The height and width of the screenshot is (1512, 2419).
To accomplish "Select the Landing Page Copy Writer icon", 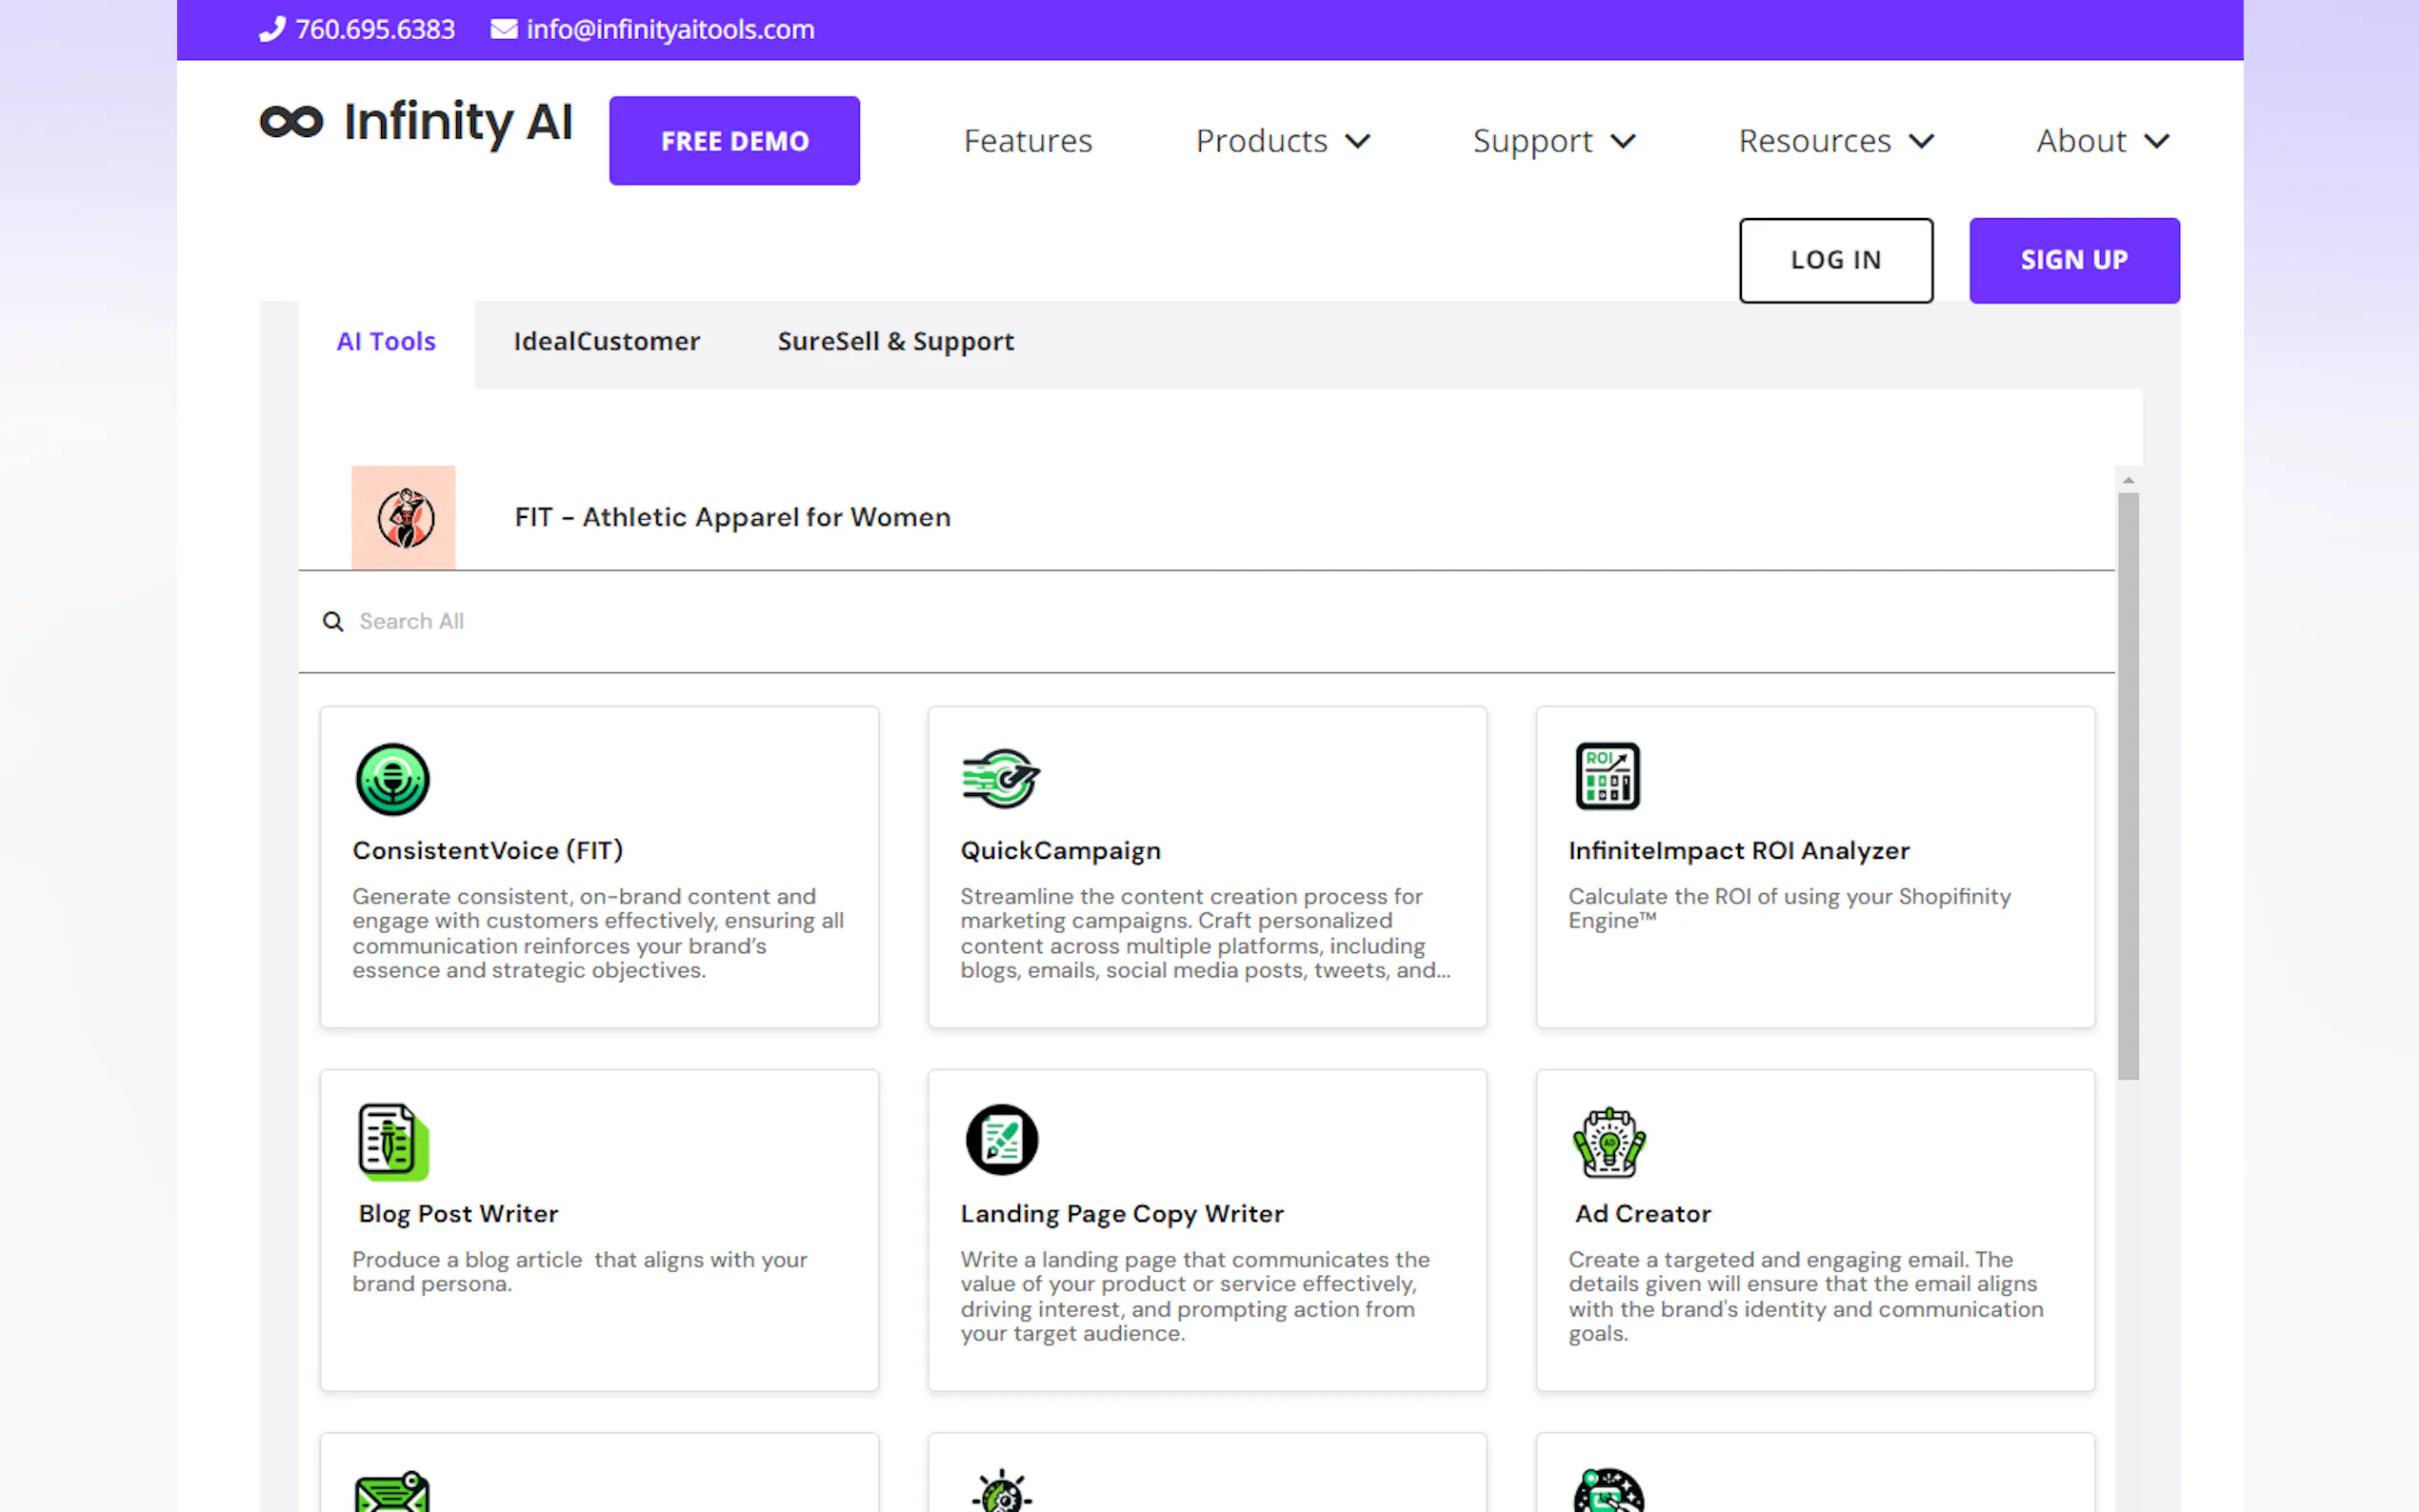I will click(x=1001, y=1140).
